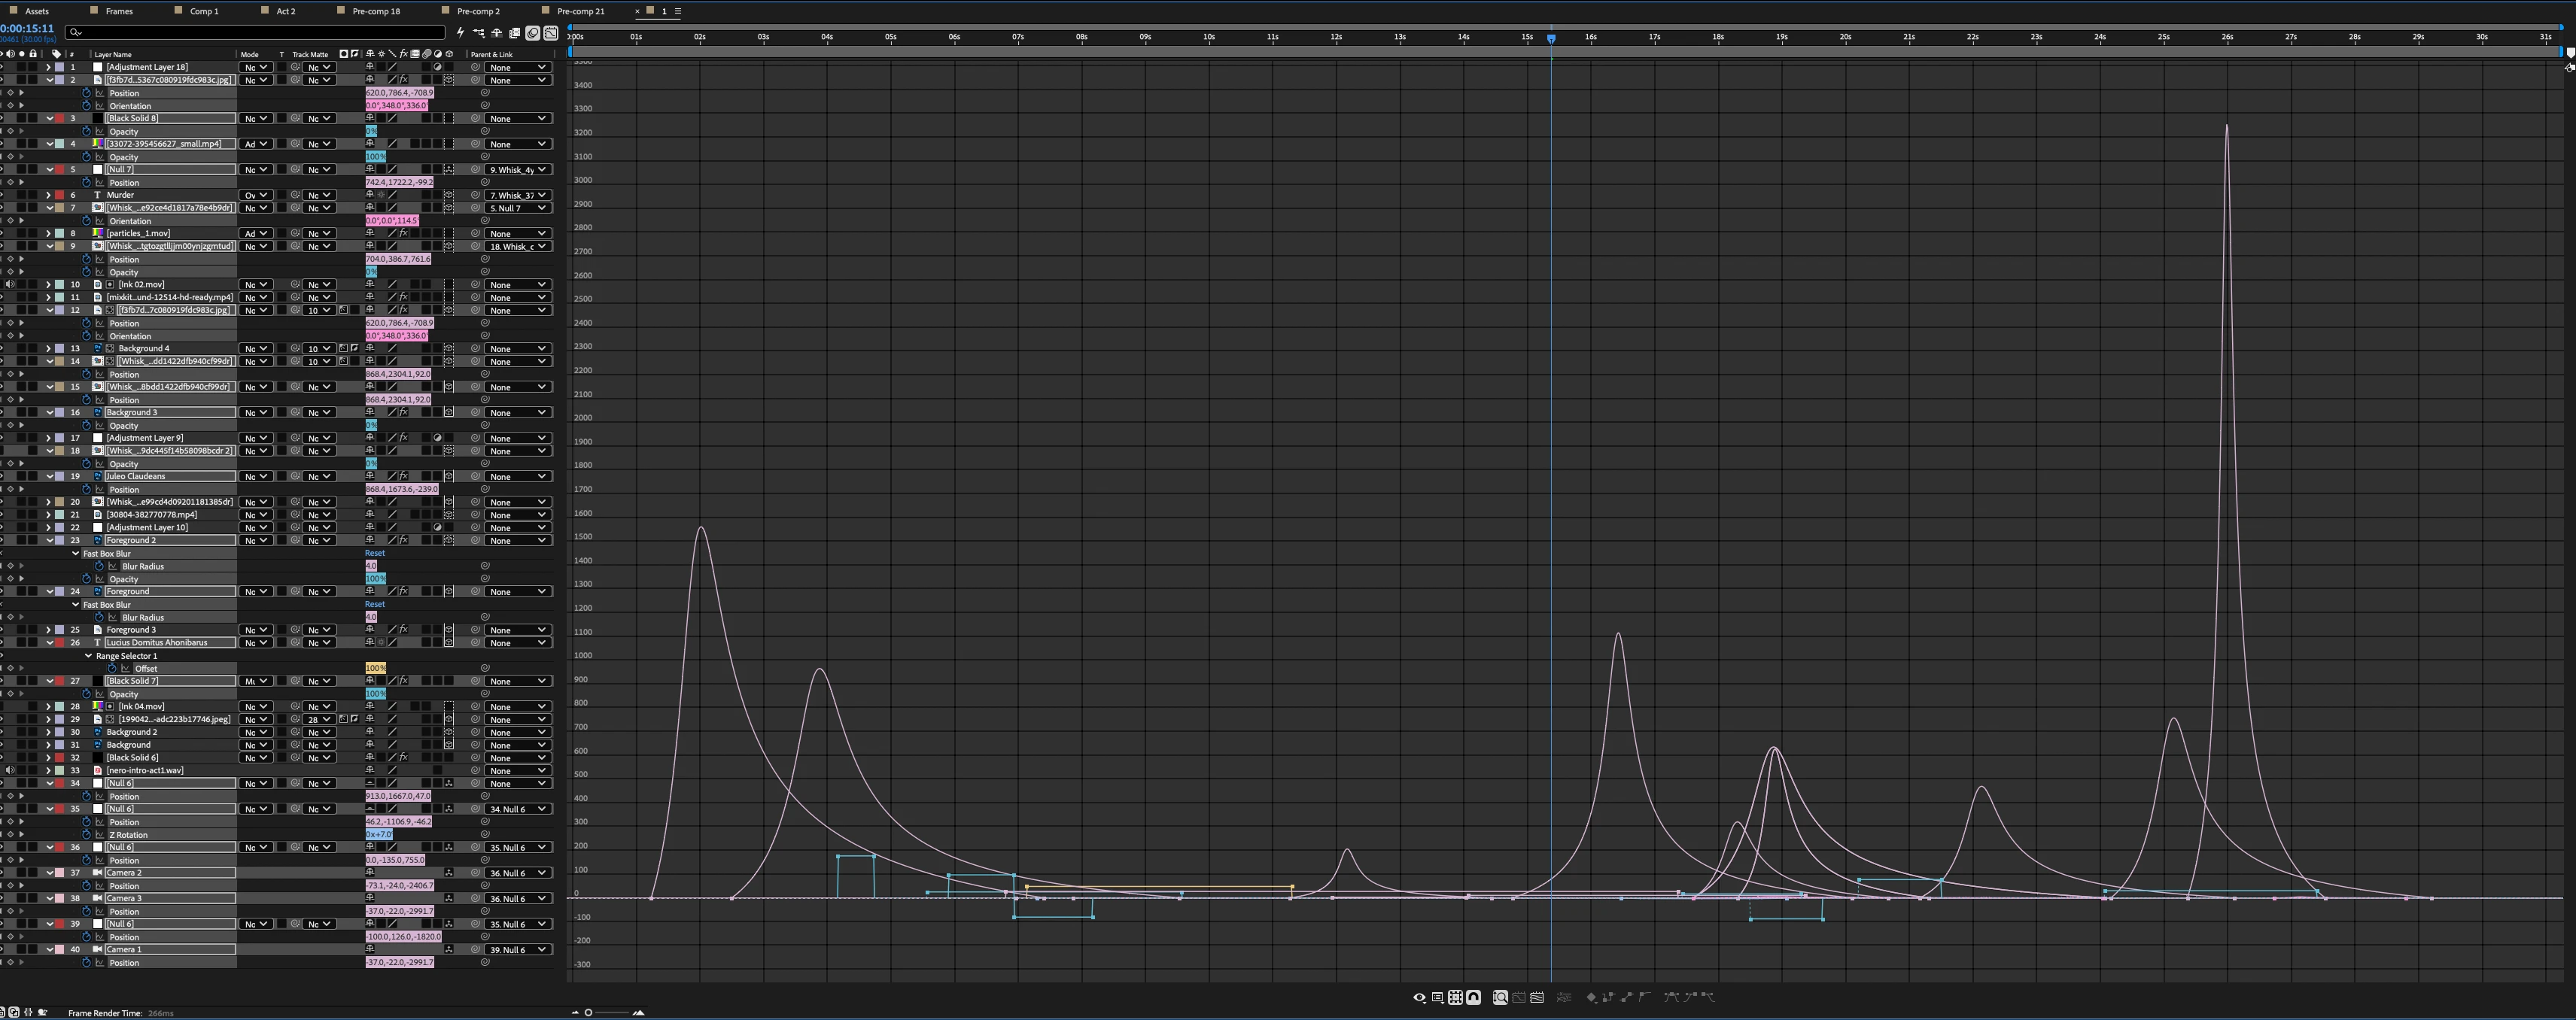Expand layer 1 Adjustment Layer 18
The height and width of the screenshot is (1020, 2576).
[x=48, y=67]
